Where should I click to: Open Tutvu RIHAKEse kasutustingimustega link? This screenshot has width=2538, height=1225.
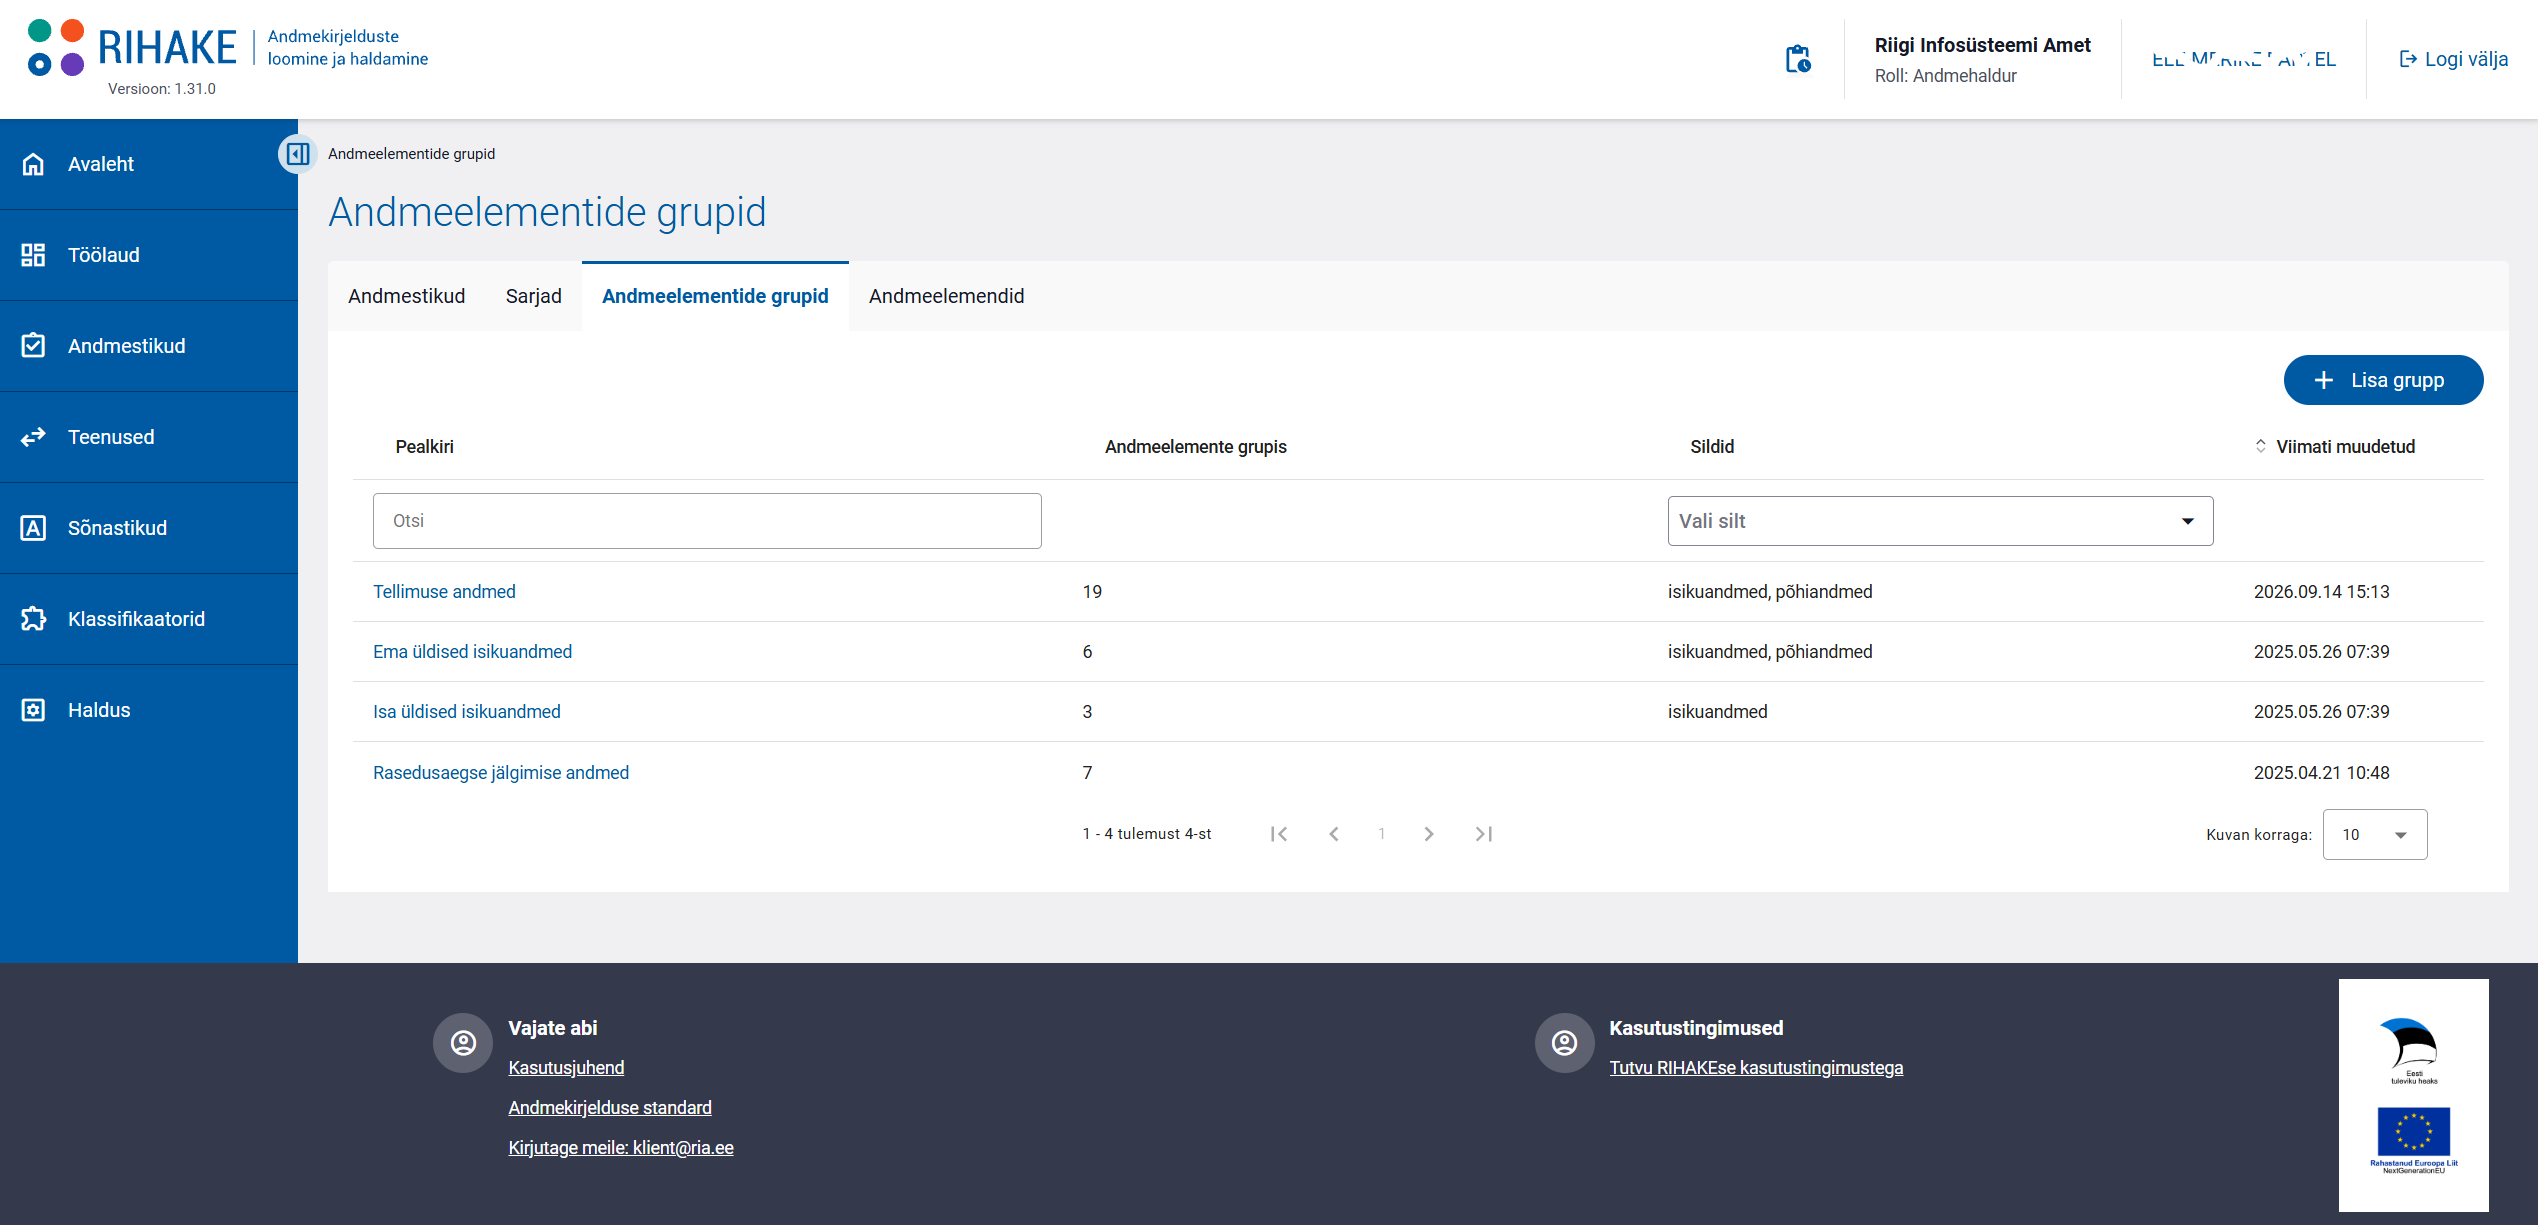coord(1756,1068)
